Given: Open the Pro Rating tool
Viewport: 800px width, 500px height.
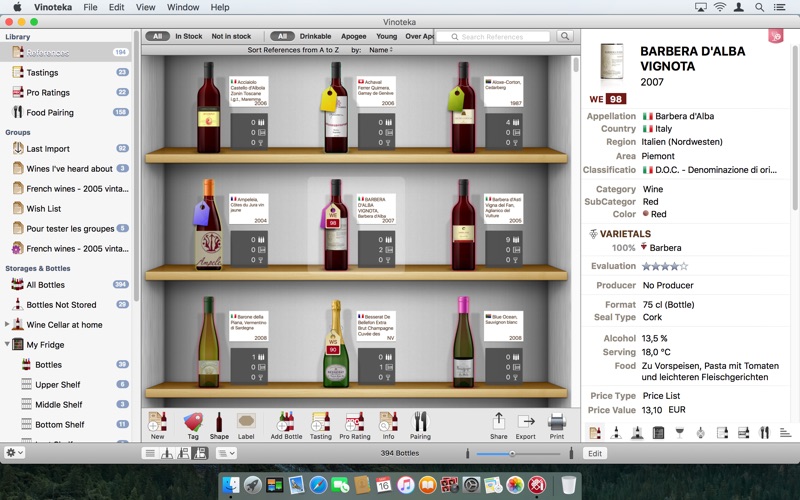Looking at the screenshot, I should [355, 423].
